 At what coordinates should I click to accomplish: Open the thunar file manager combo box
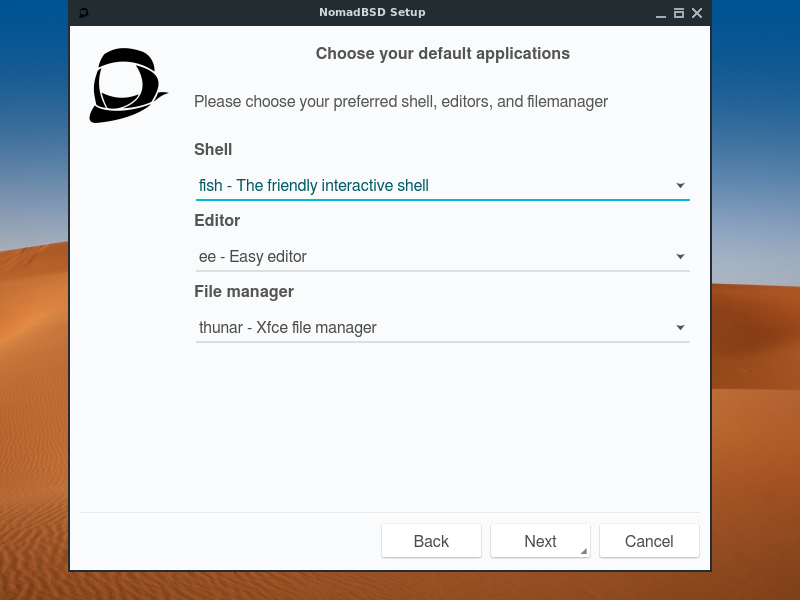click(443, 328)
